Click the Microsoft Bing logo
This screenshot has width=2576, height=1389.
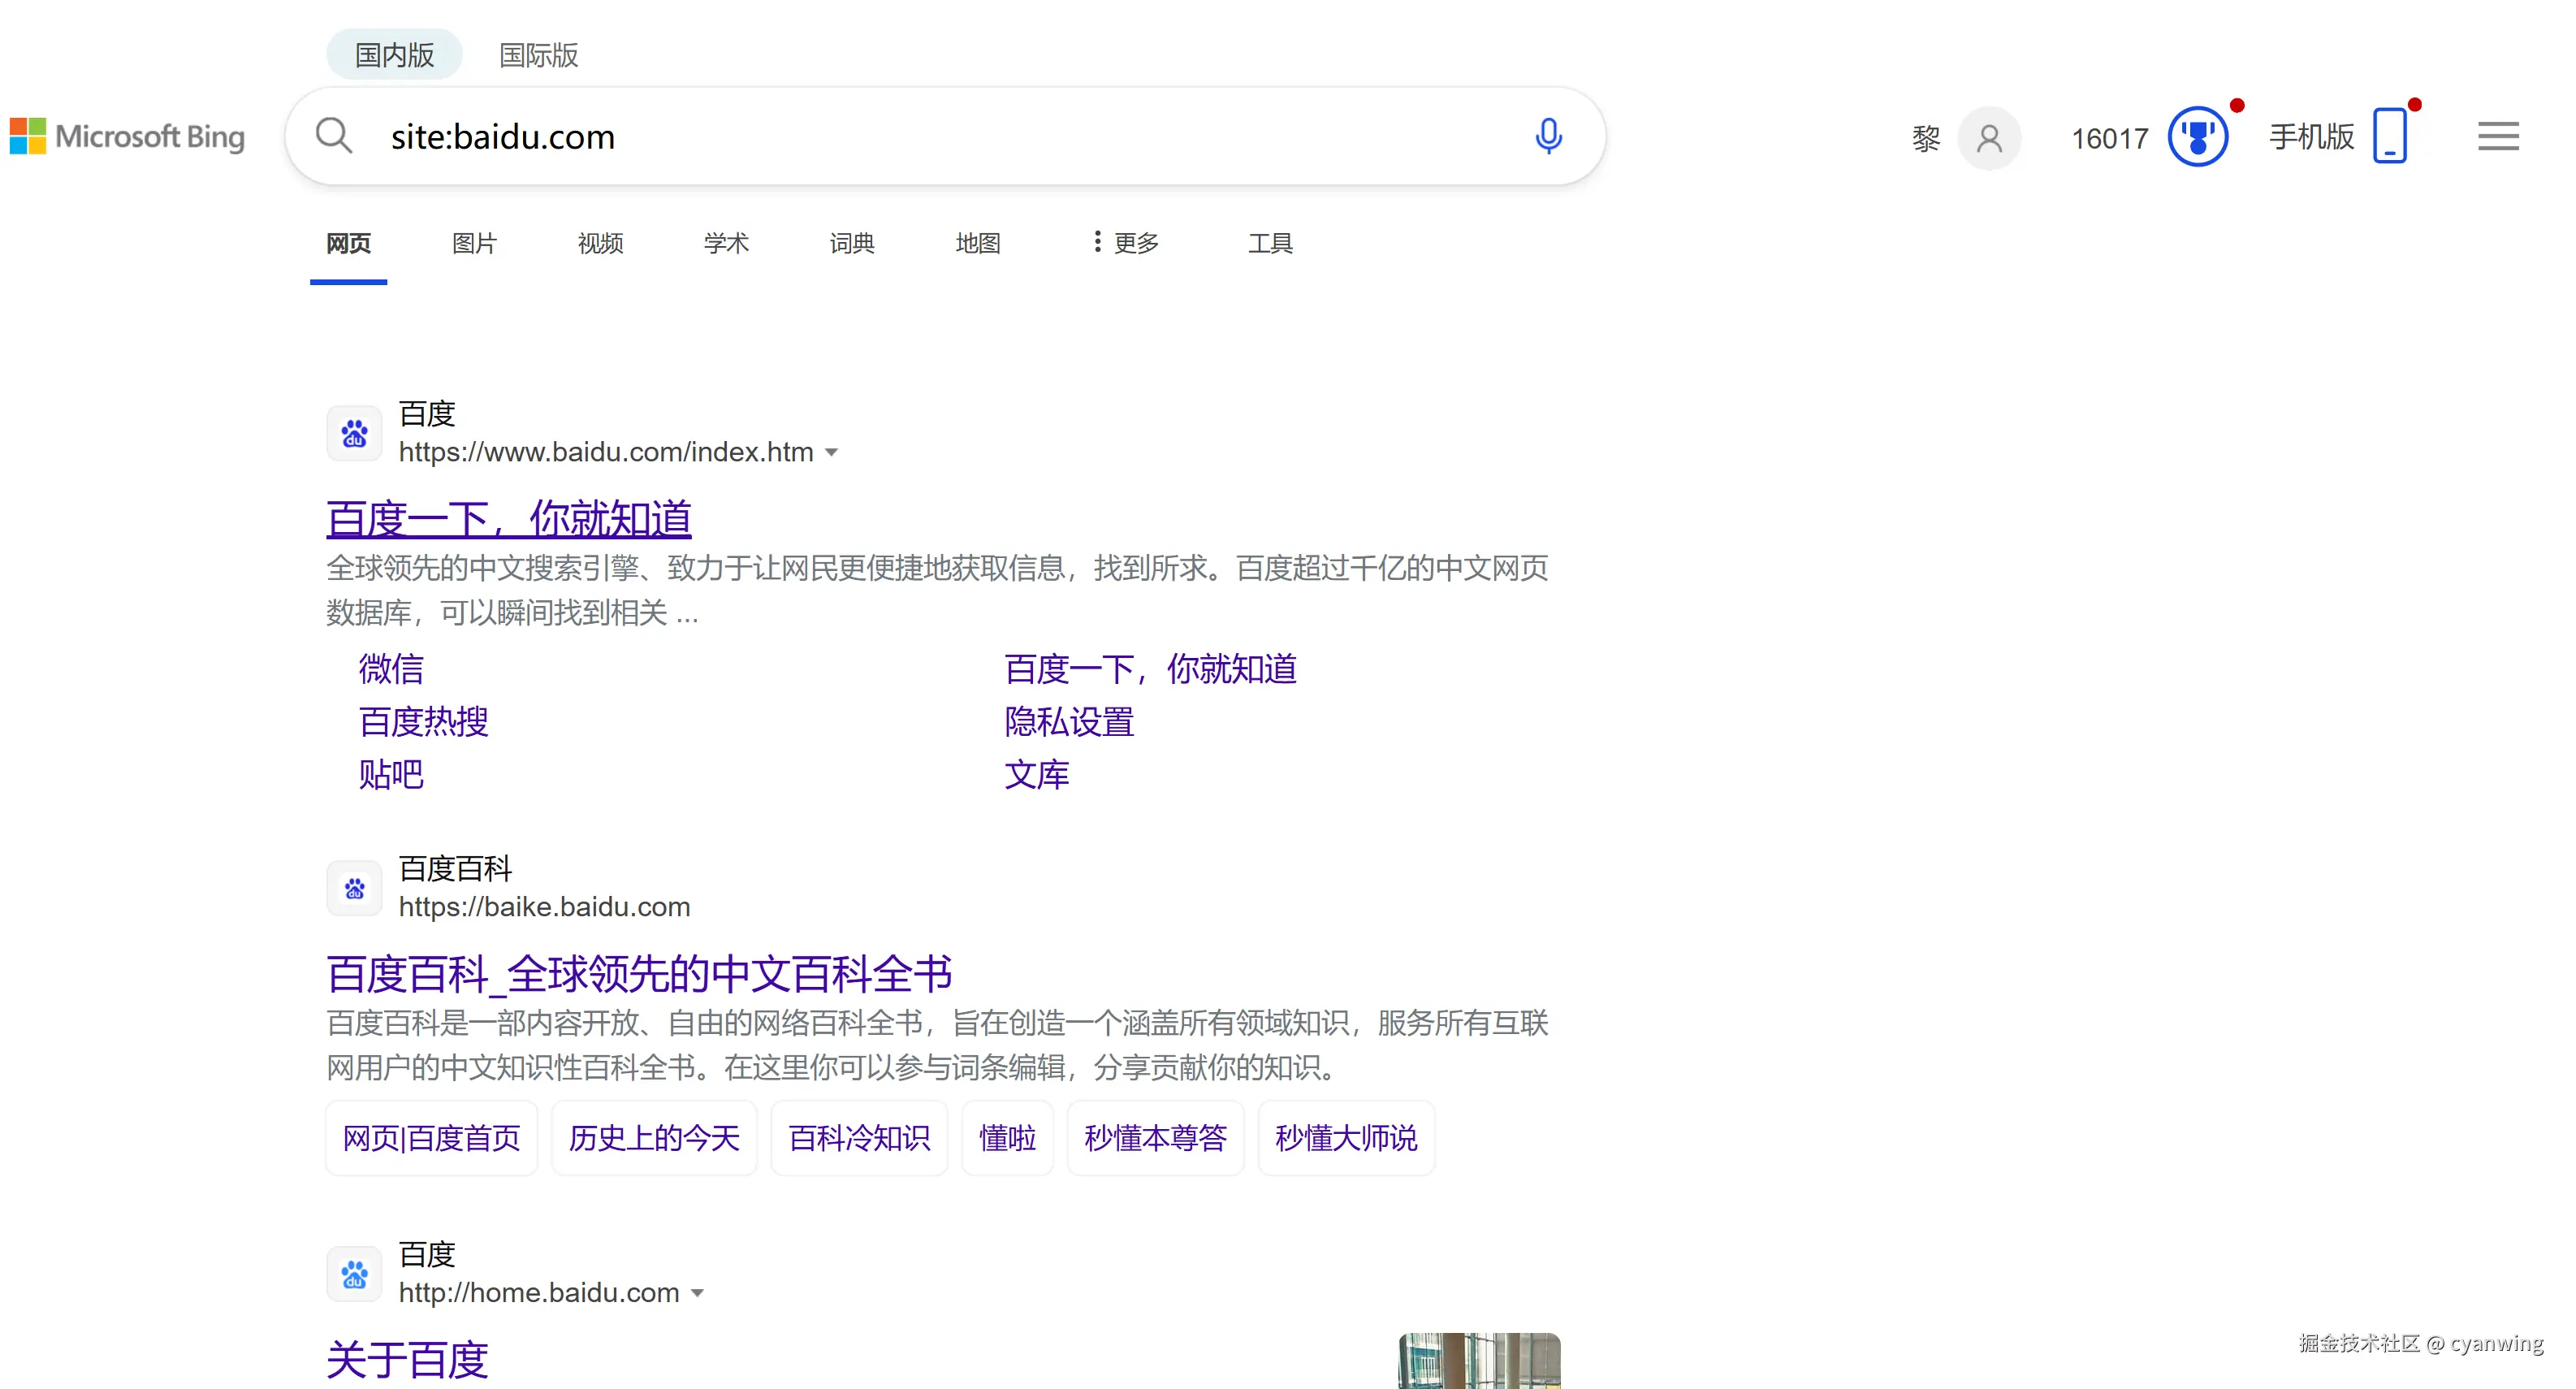pyautogui.click(x=128, y=136)
